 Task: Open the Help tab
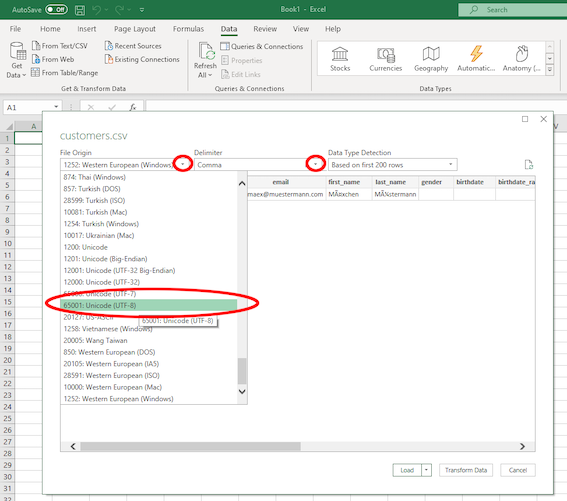pos(333,29)
